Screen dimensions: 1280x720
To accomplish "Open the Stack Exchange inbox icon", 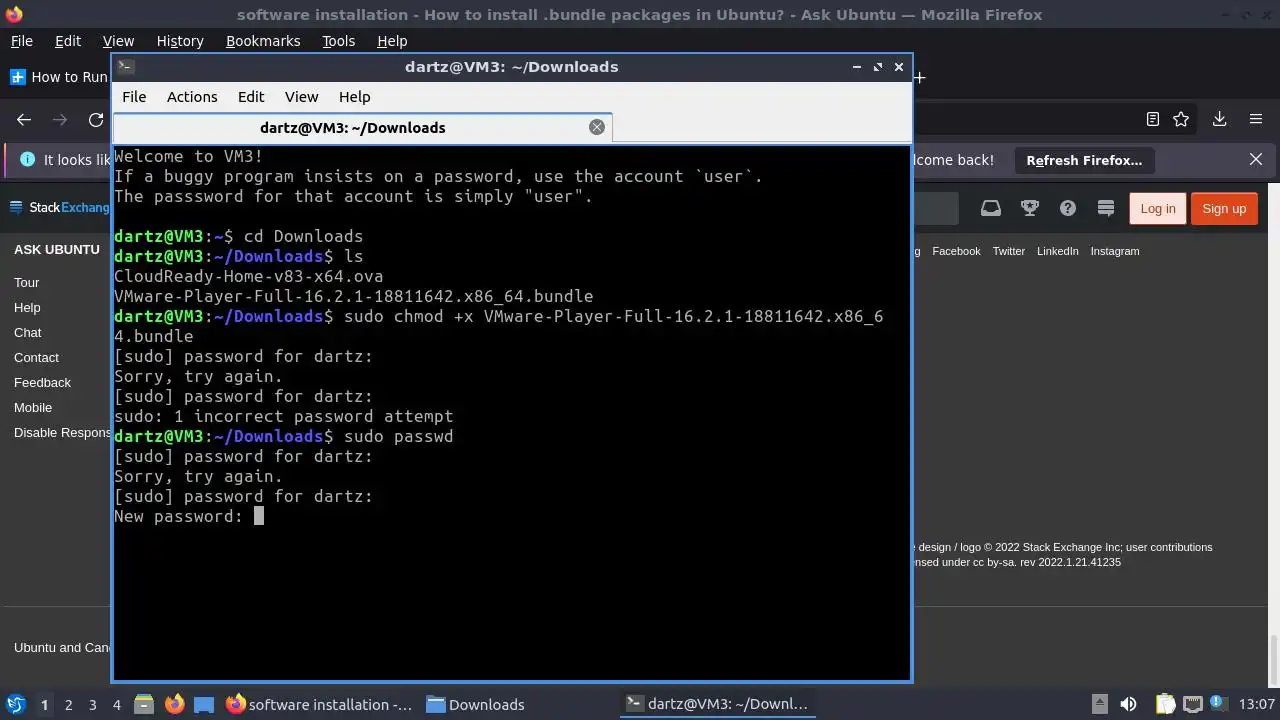I will [x=990, y=208].
